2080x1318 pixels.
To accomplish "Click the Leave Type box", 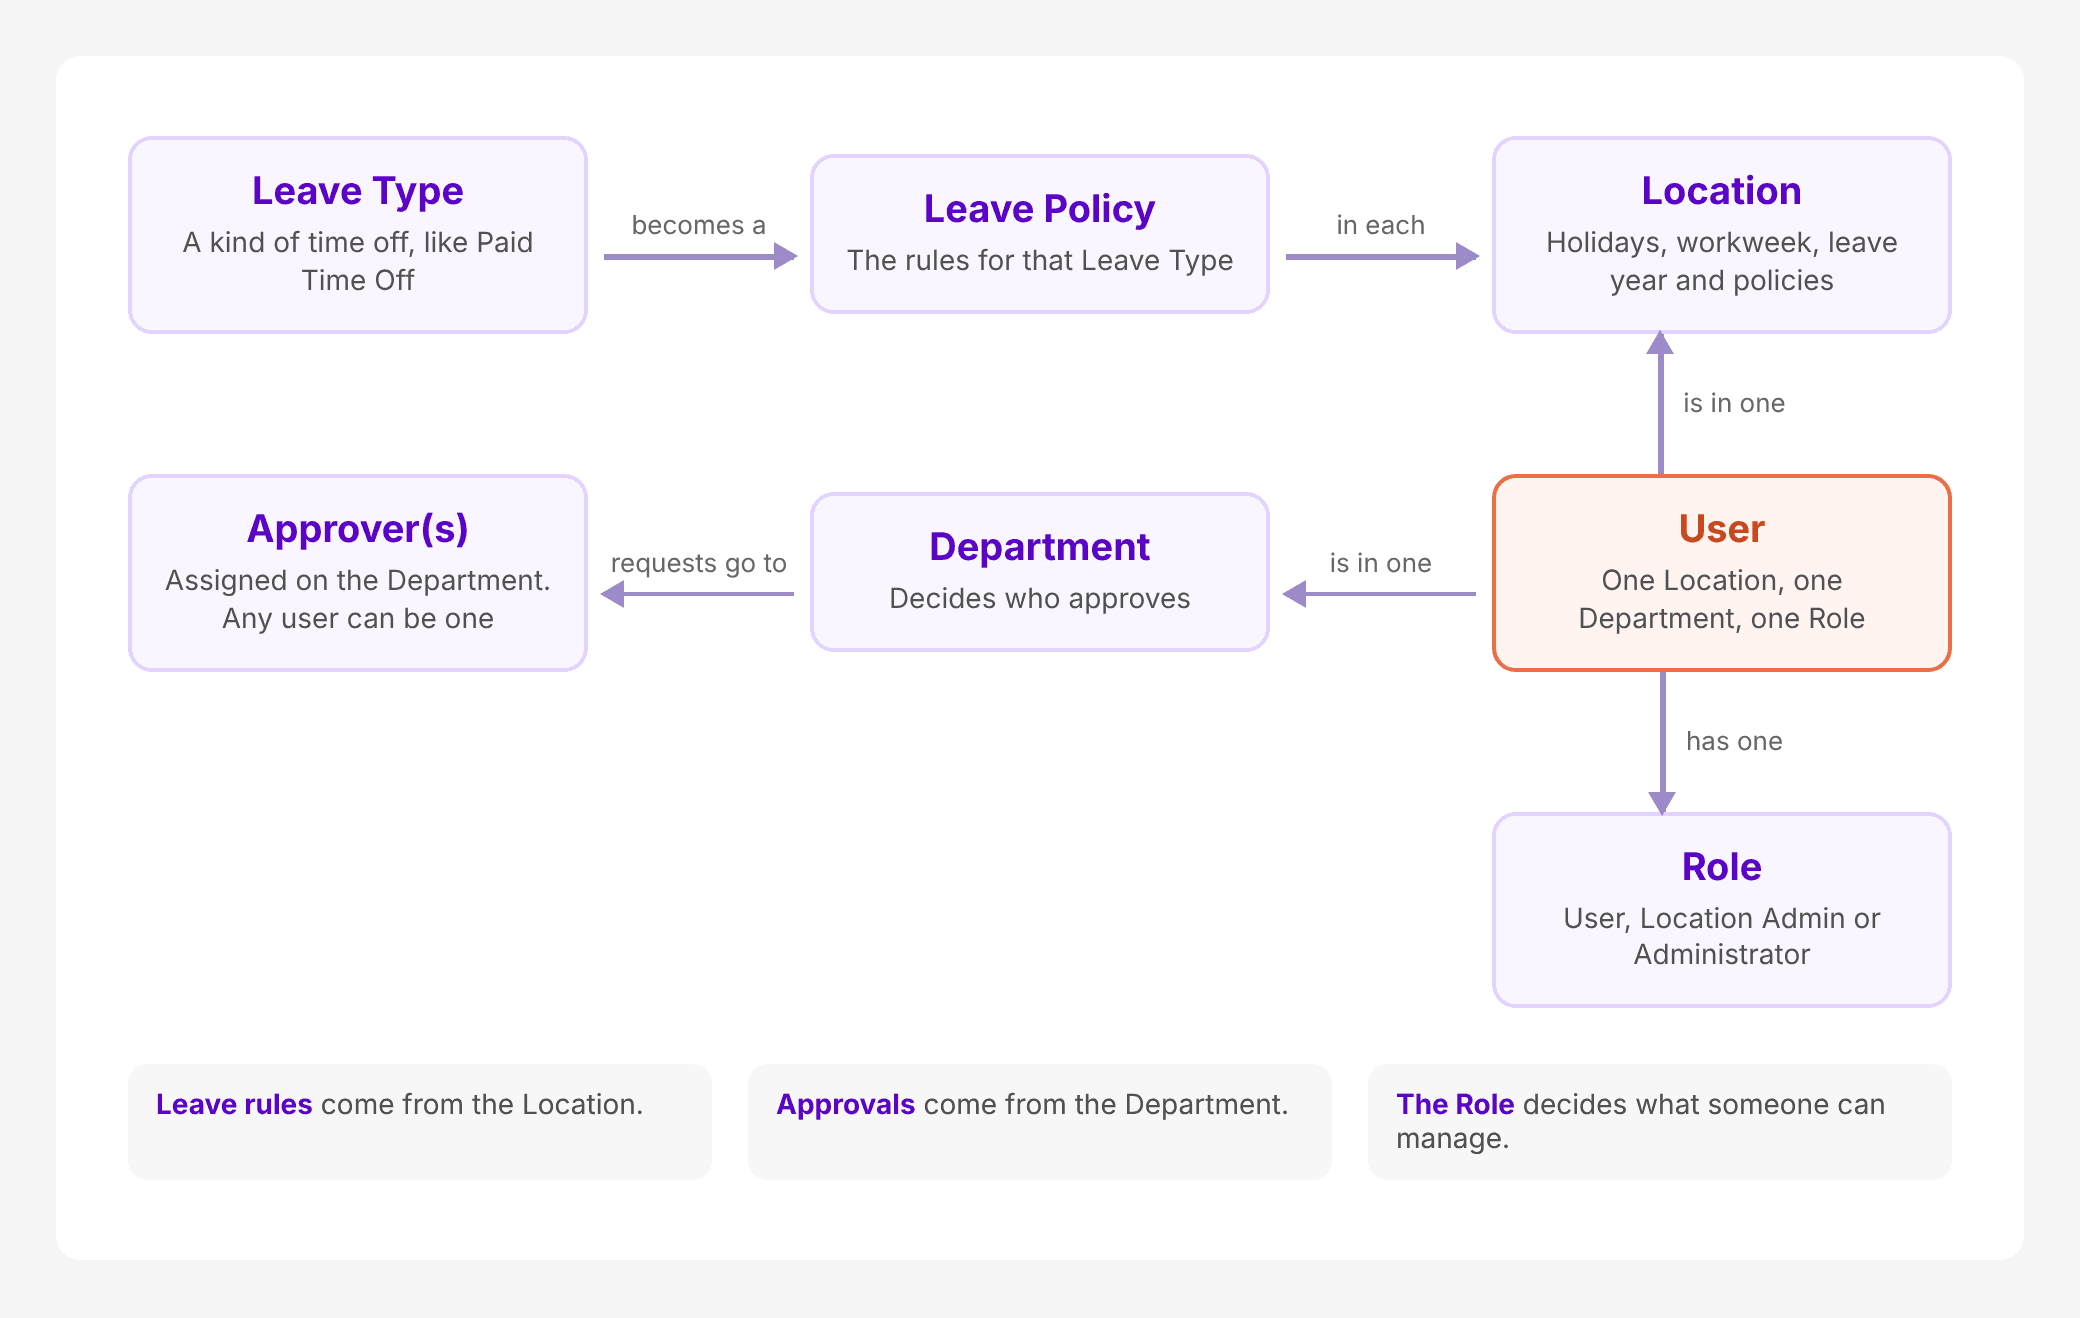I will click(358, 235).
